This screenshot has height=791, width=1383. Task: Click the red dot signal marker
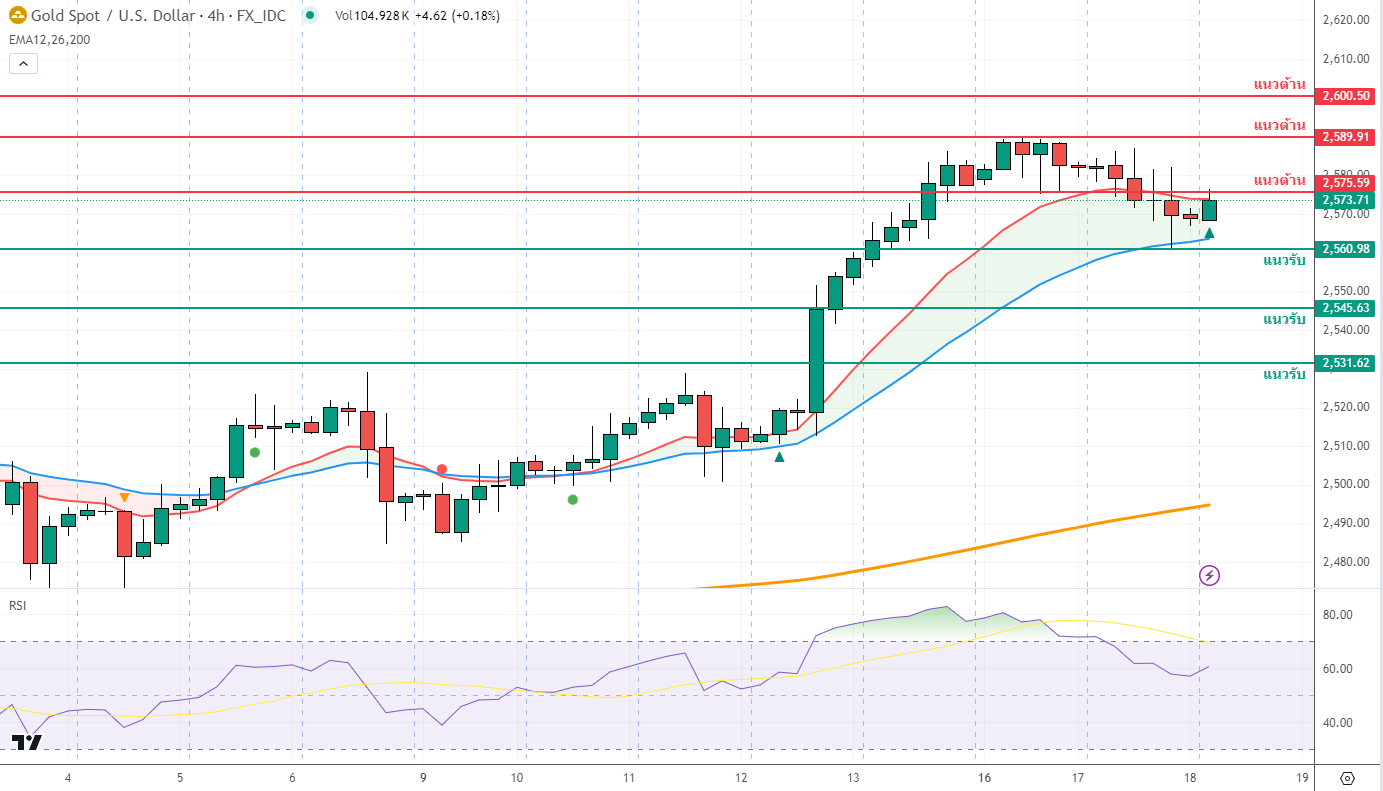coord(441,469)
